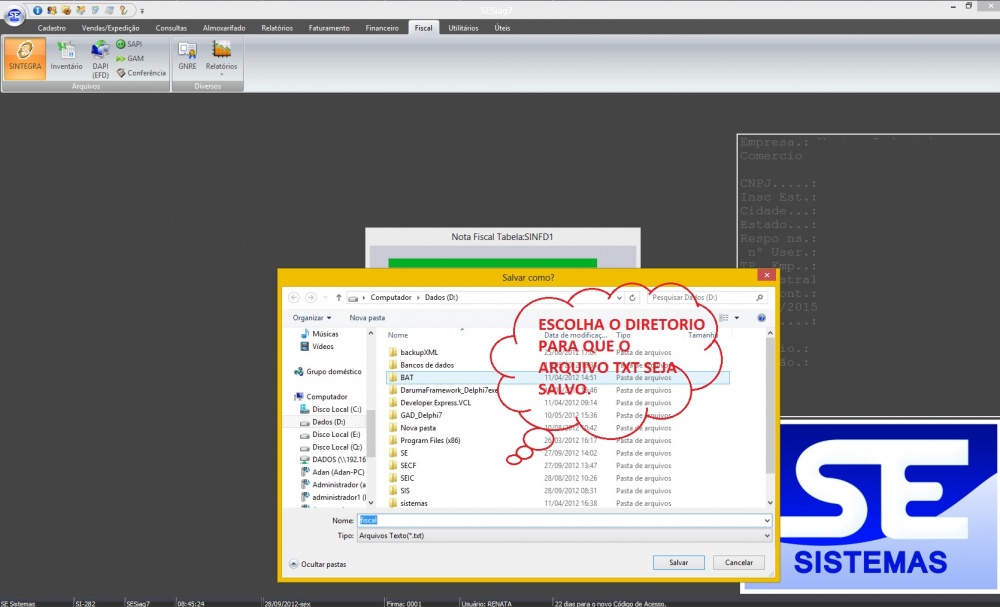Switch to the Faturamento ribbon tab
This screenshot has width=1000, height=607.
329,28
